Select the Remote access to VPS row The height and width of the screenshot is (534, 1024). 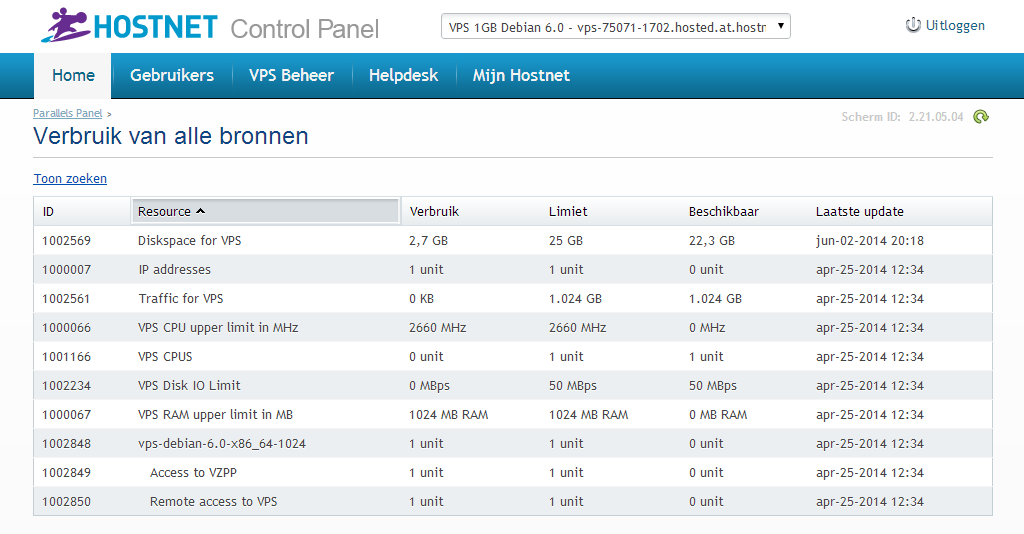point(213,501)
